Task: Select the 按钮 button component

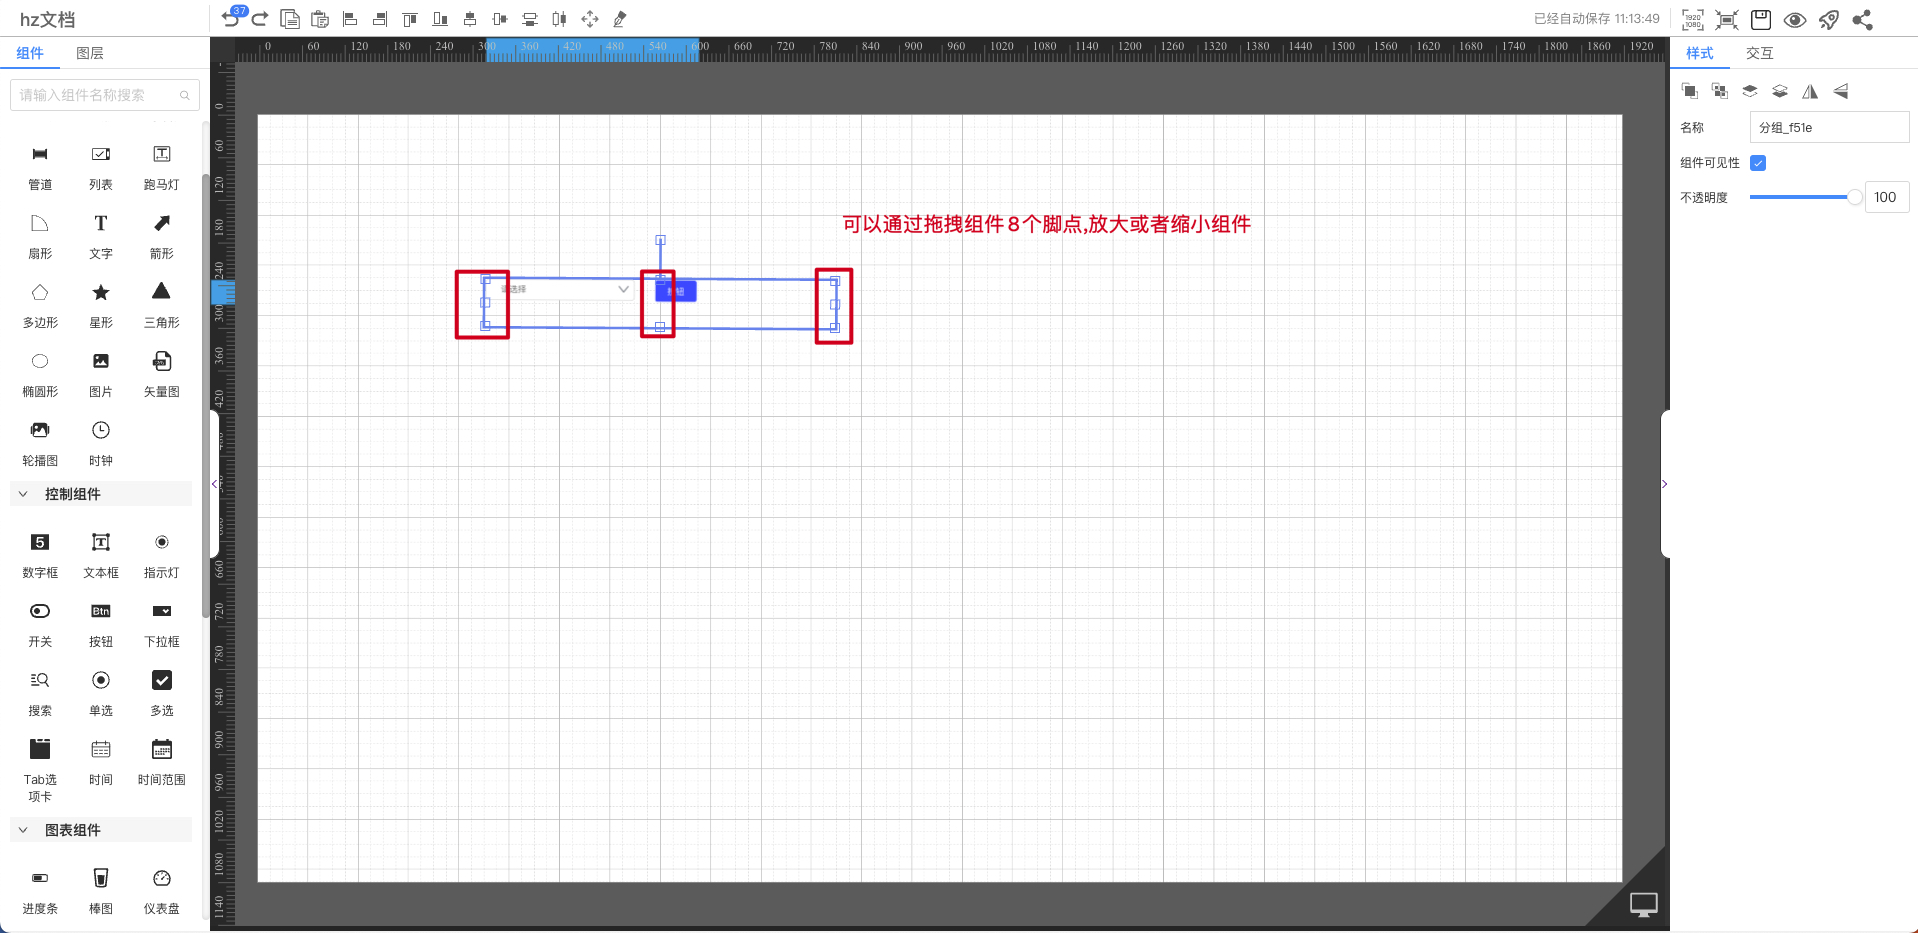Action: [x=101, y=624]
